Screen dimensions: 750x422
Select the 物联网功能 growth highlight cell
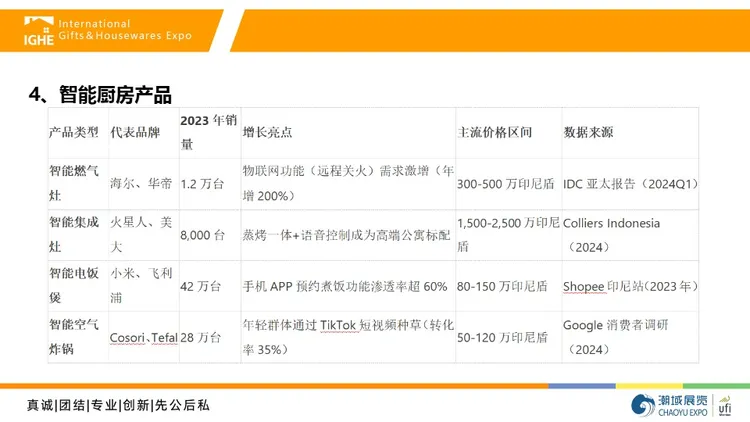click(x=348, y=183)
